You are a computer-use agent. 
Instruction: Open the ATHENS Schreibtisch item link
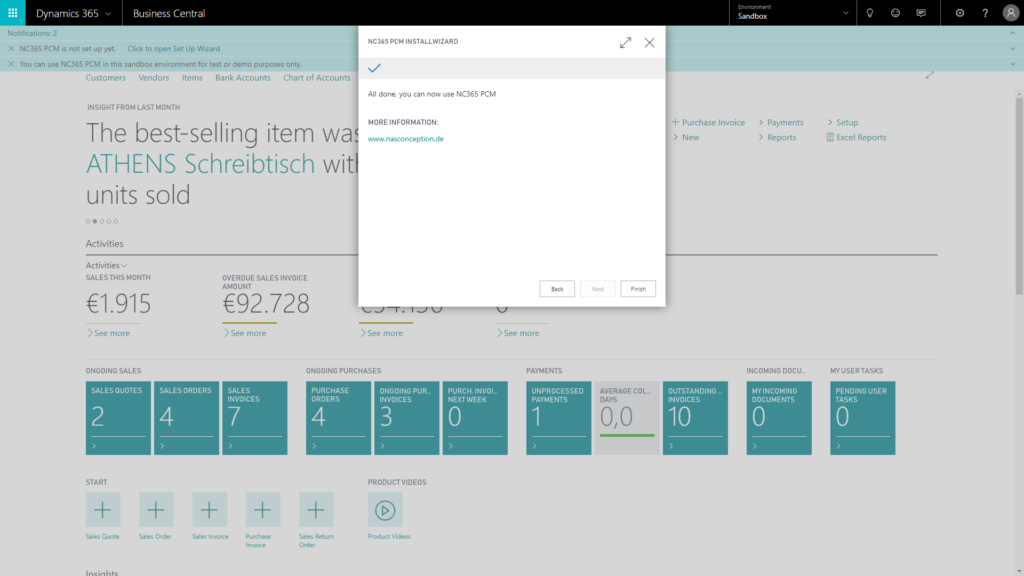[200, 164]
